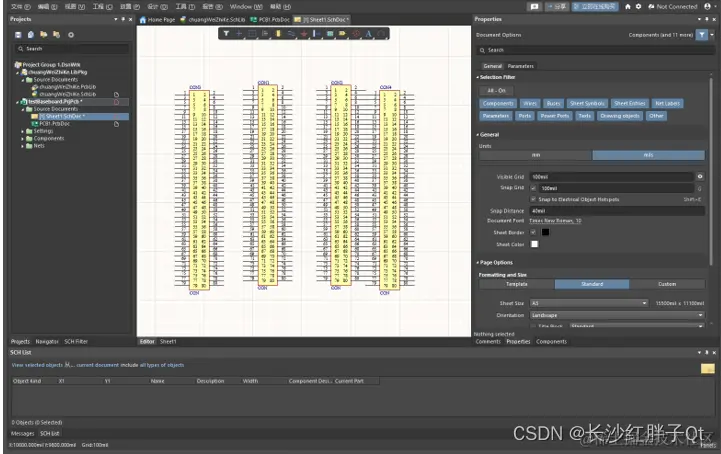Select the place wire tool in the floating toolbar
Viewport: 721px width, 454px height.
[291, 34]
